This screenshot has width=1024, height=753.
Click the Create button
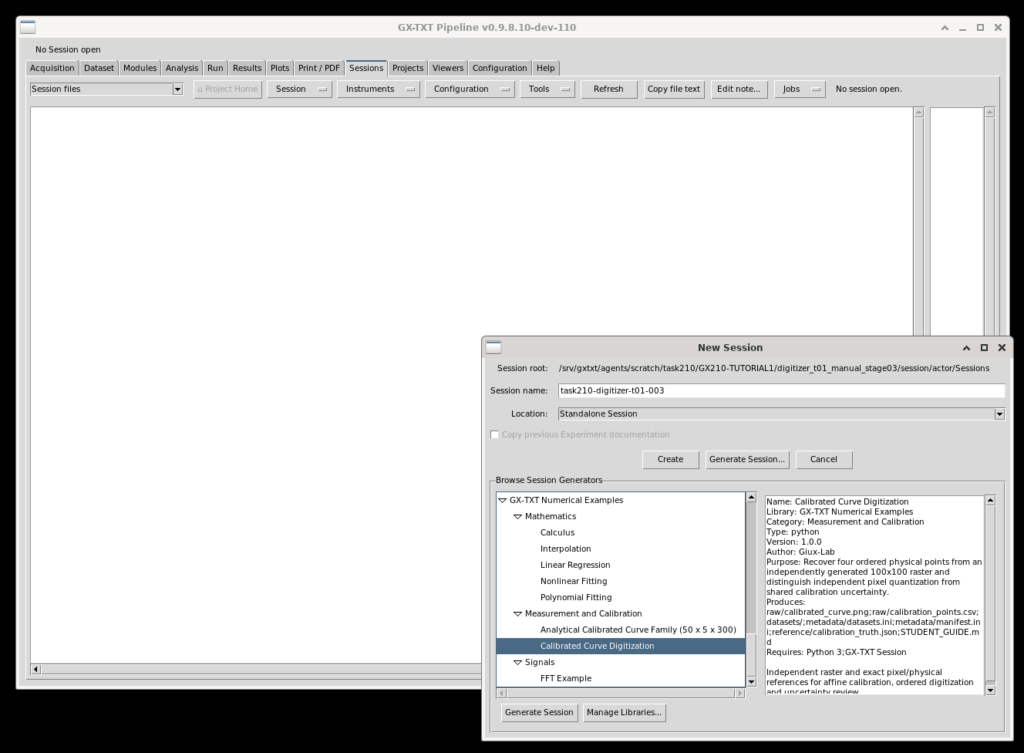pyautogui.click(x=670, y=459)
